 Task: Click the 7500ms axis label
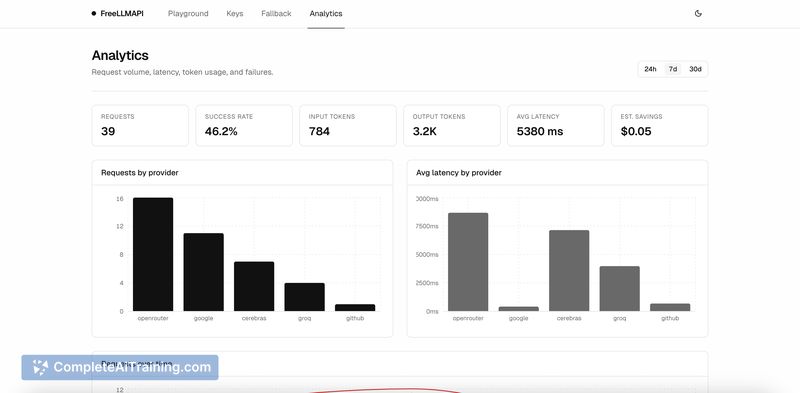click(x=427, y=226)
